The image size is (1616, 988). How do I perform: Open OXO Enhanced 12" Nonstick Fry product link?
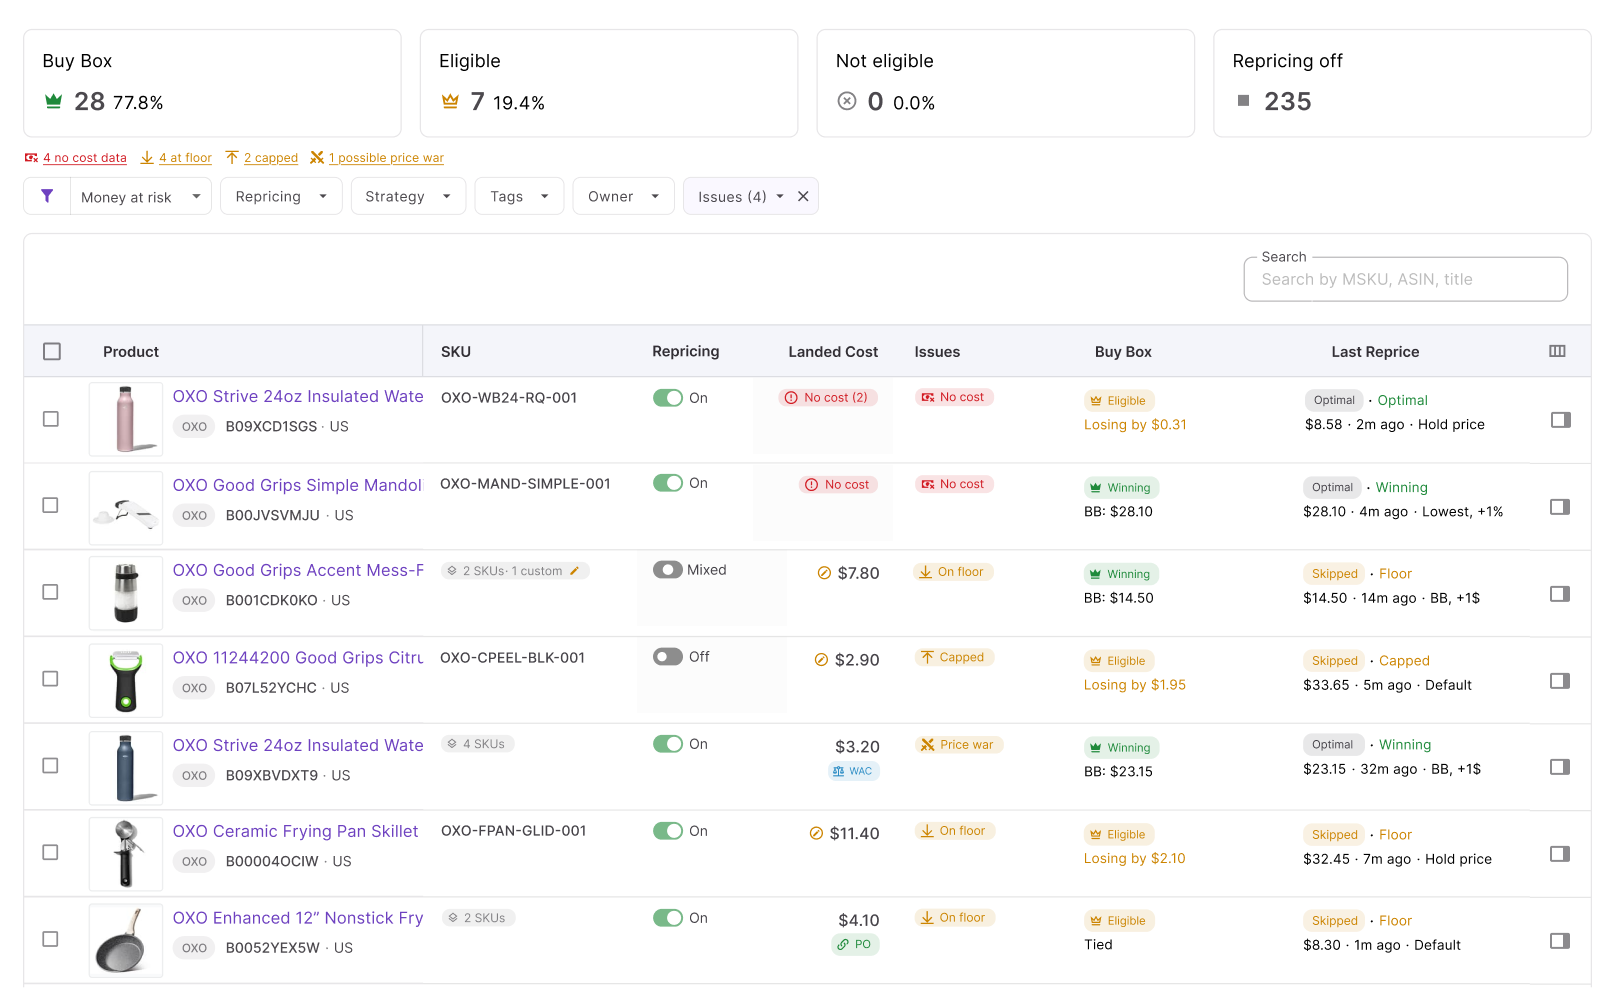click(298, 918)
